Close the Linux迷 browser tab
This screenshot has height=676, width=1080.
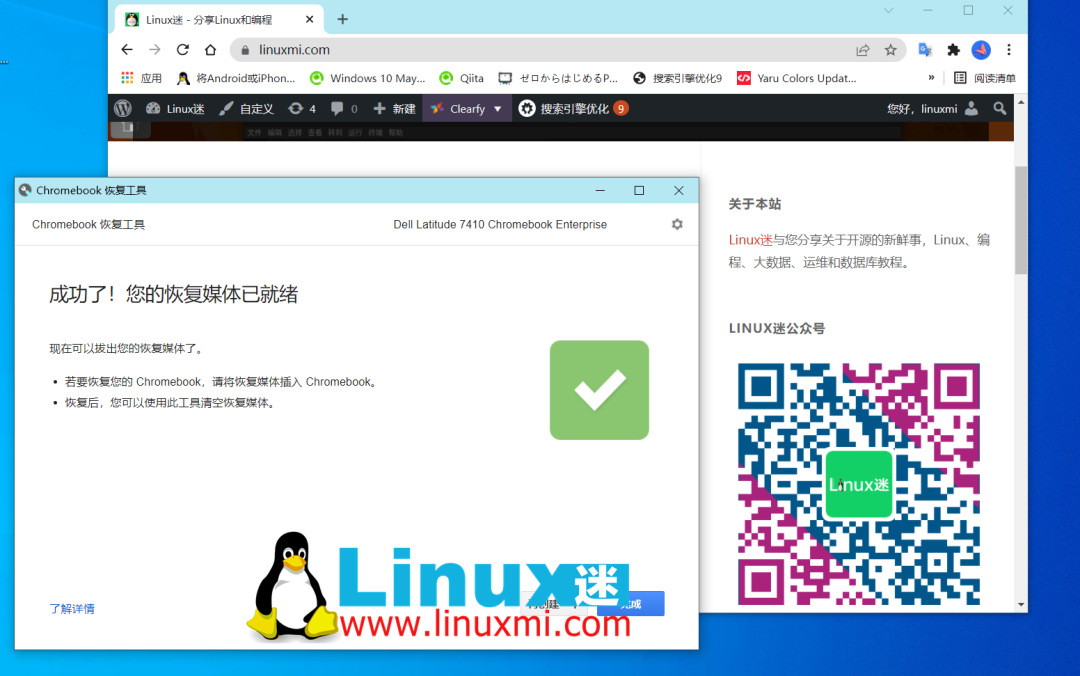click(x=309, y=19)
